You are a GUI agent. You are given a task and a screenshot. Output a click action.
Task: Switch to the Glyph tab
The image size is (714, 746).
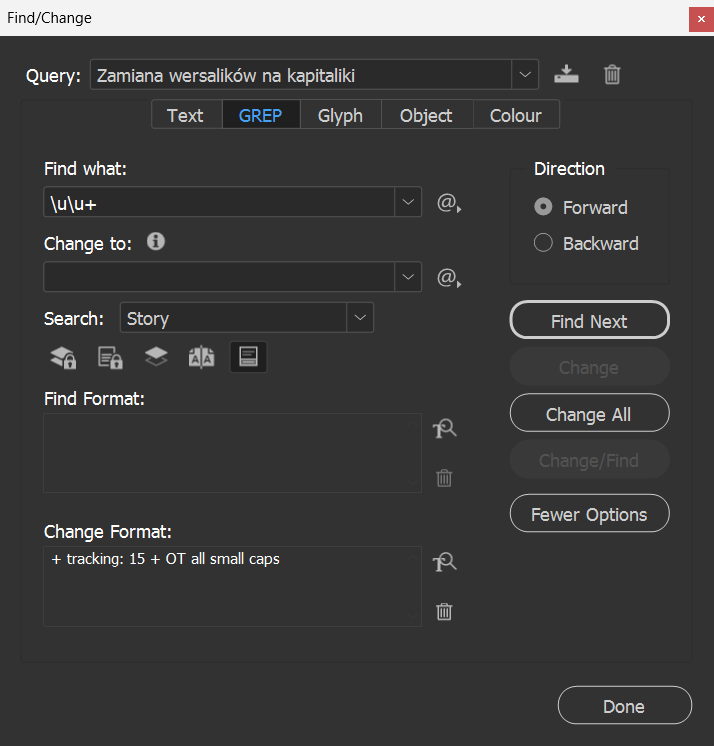pos(340,115)
